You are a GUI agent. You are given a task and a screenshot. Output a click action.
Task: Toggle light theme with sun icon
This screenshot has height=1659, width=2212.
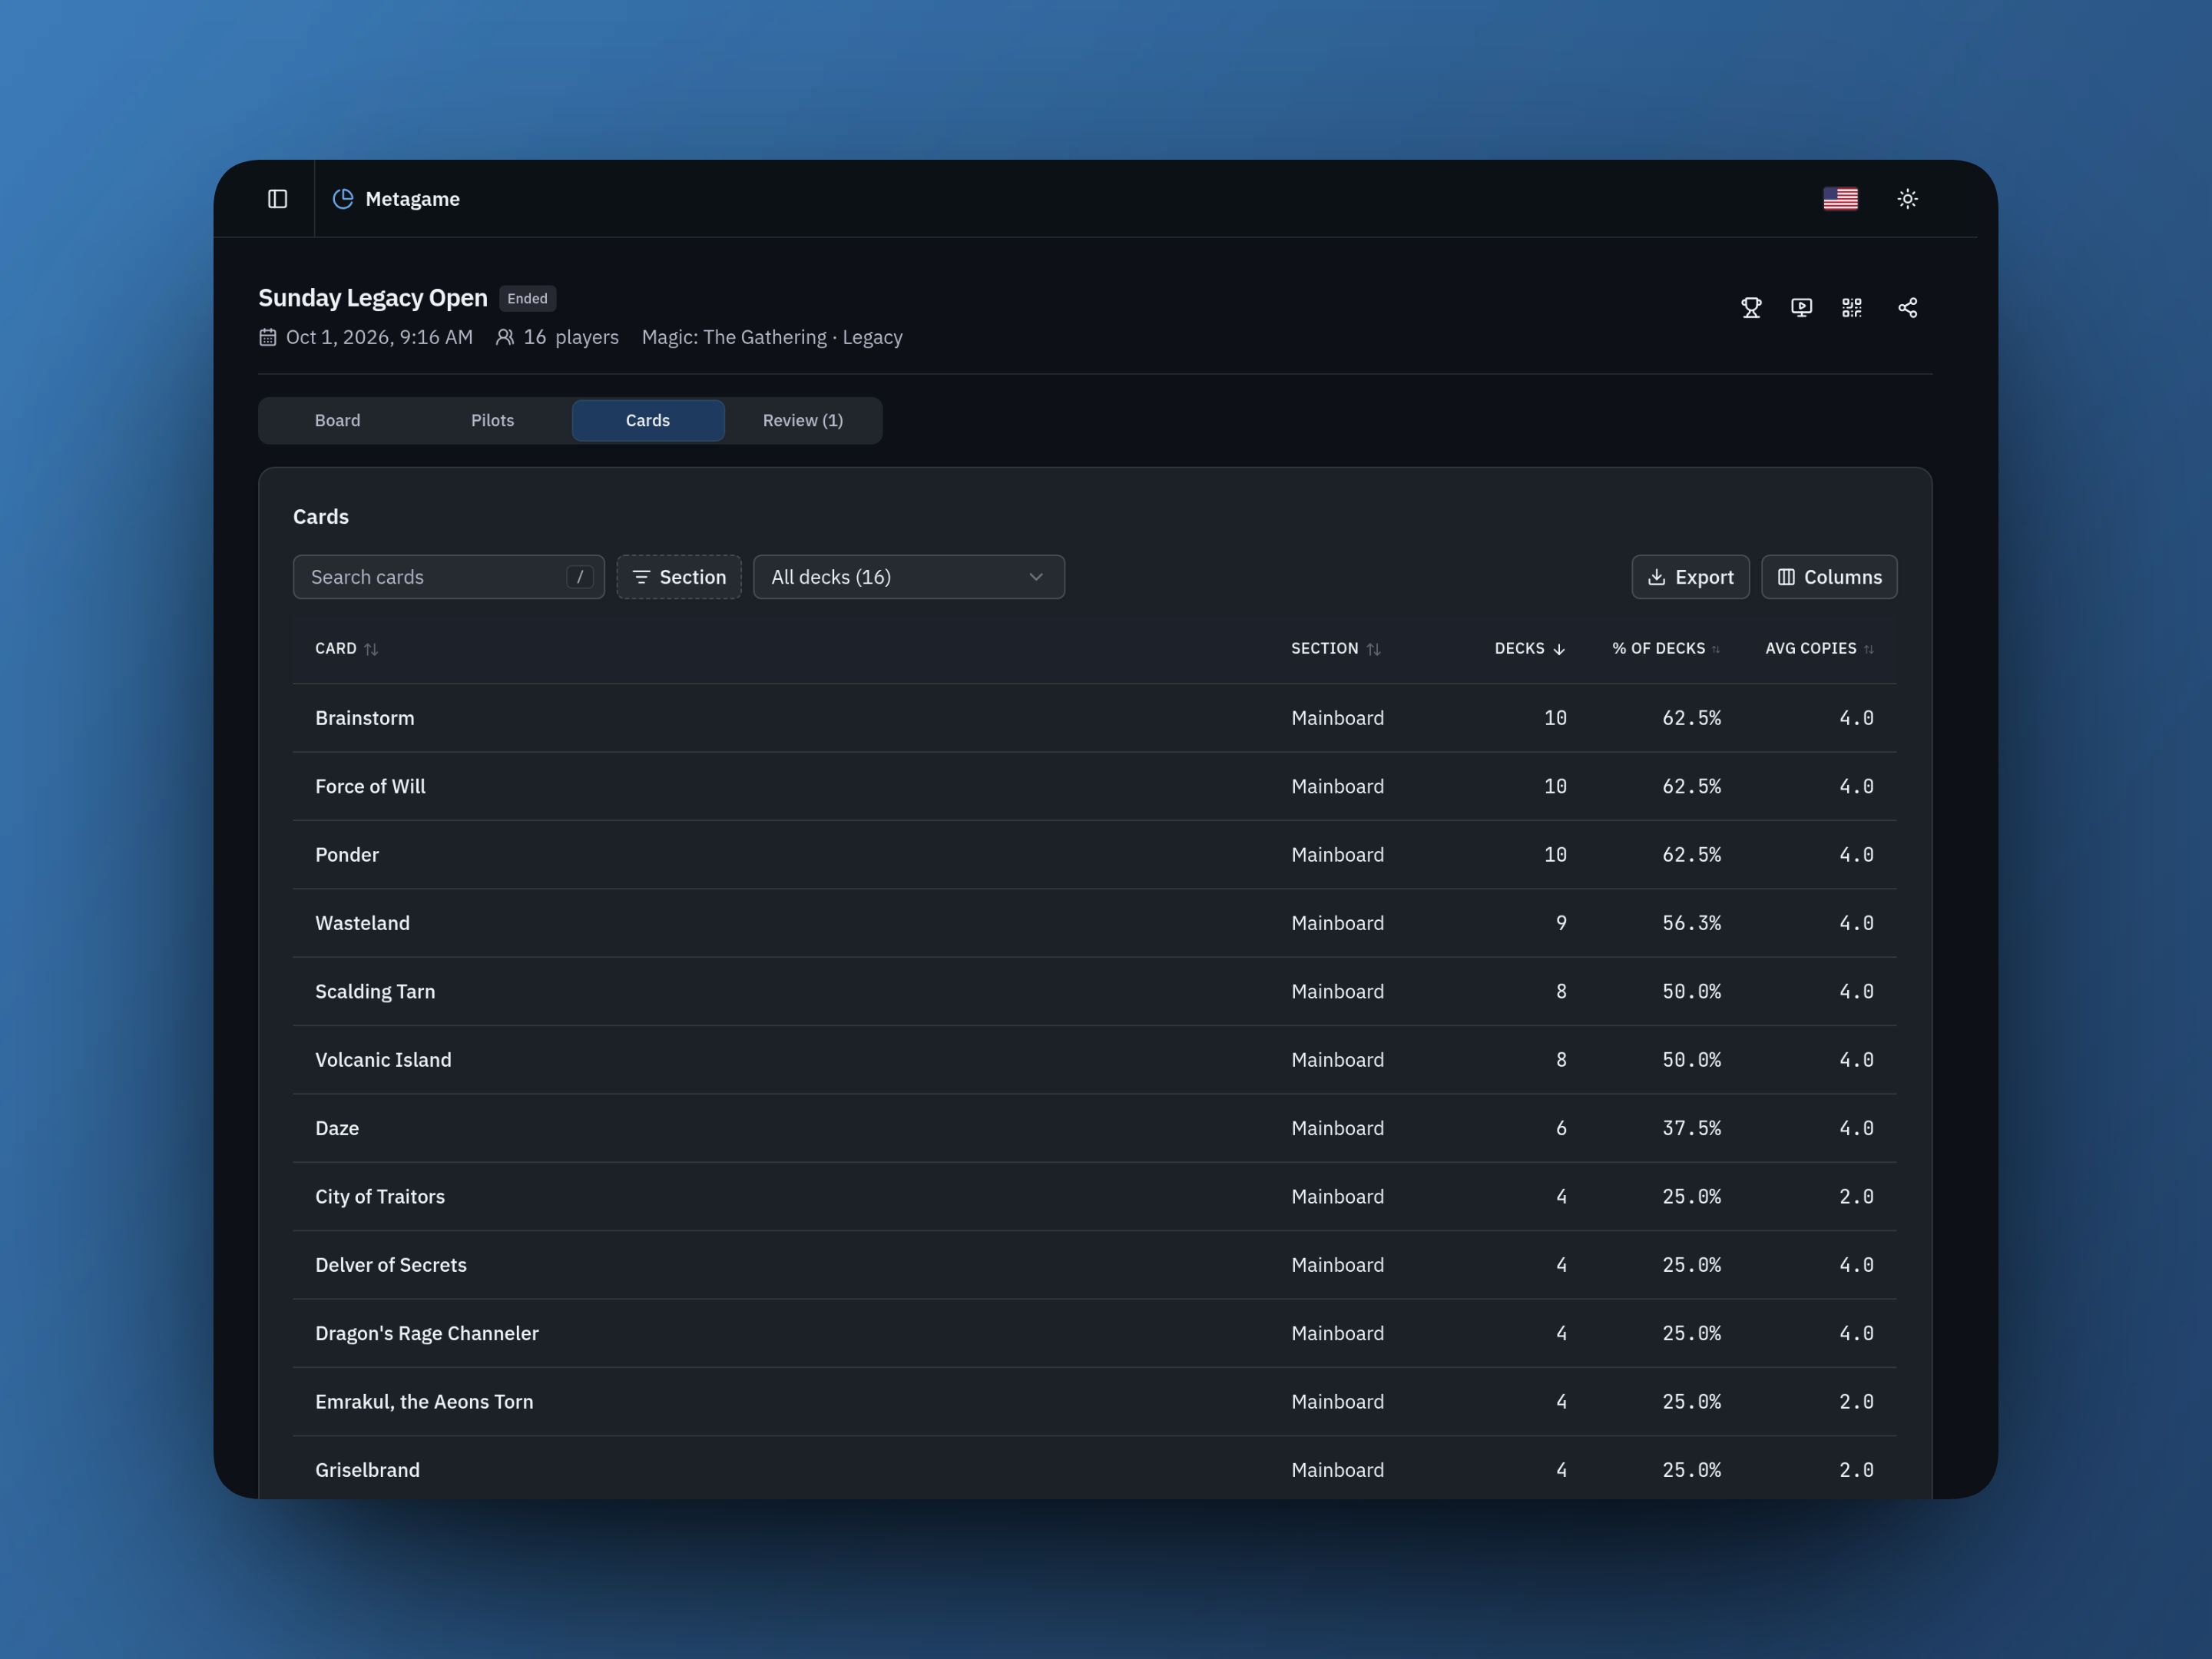1907,199
